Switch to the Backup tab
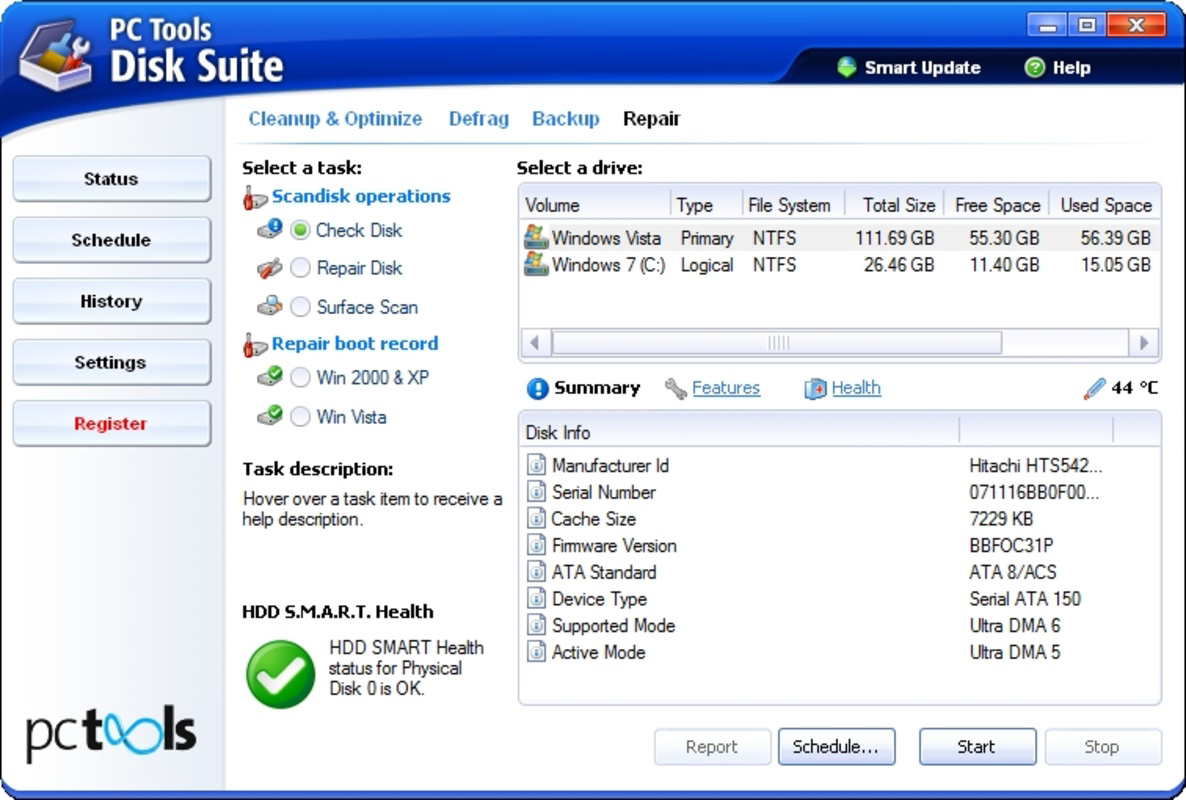 click(x=566, y=119)
